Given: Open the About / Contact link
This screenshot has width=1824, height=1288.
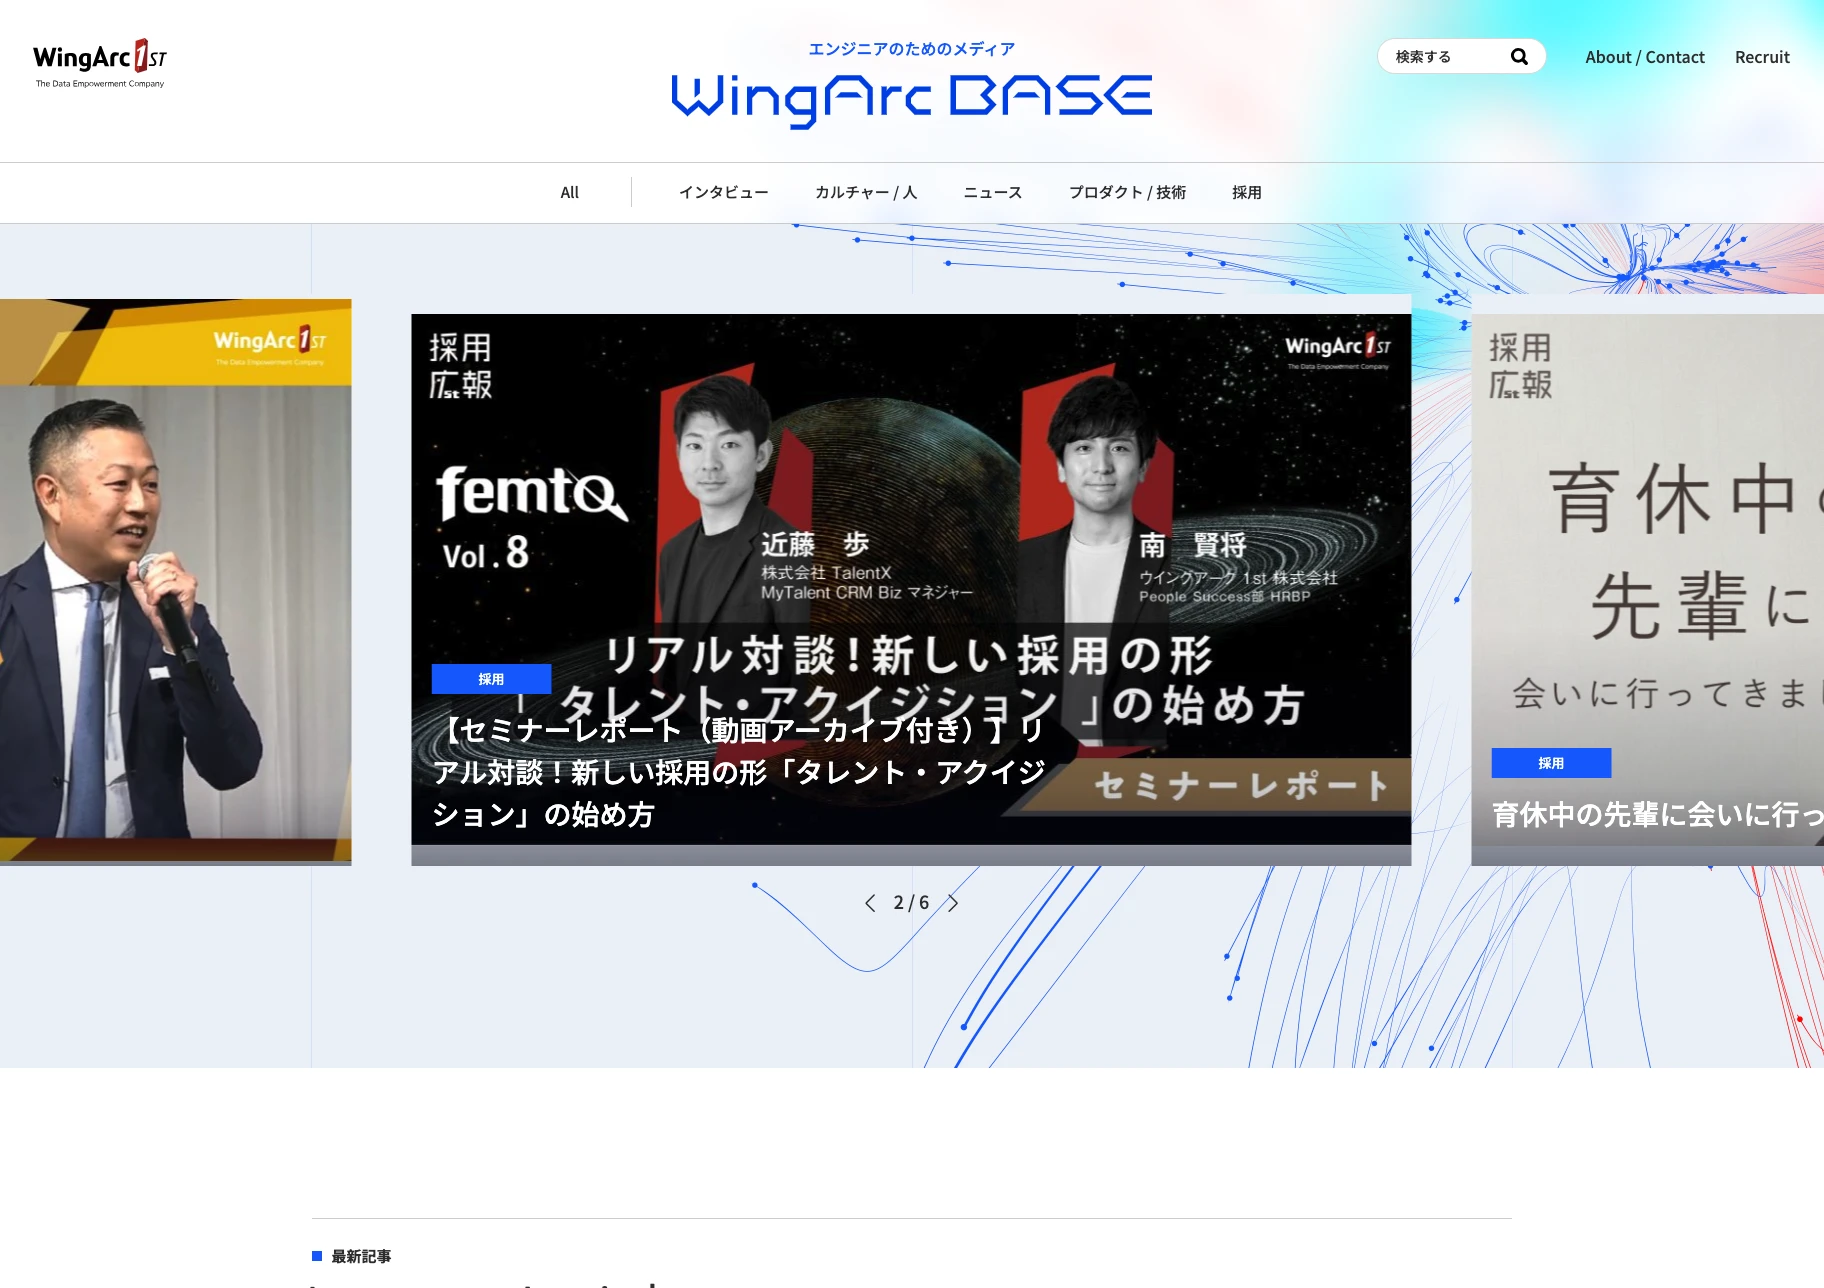Looking at the screenshot, I should tap(1644, 57).
